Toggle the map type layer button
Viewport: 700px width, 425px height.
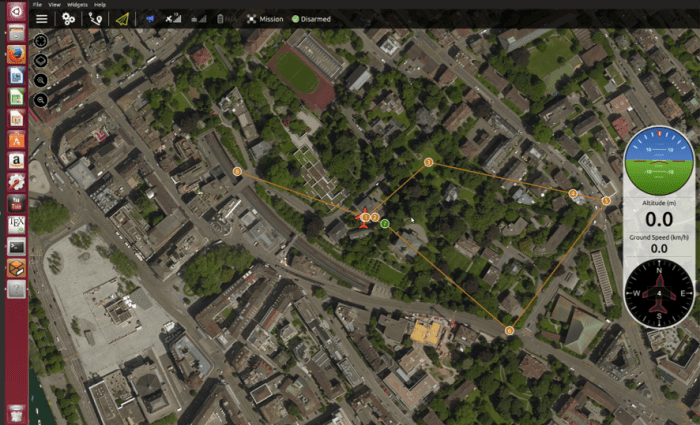(41, 60)
